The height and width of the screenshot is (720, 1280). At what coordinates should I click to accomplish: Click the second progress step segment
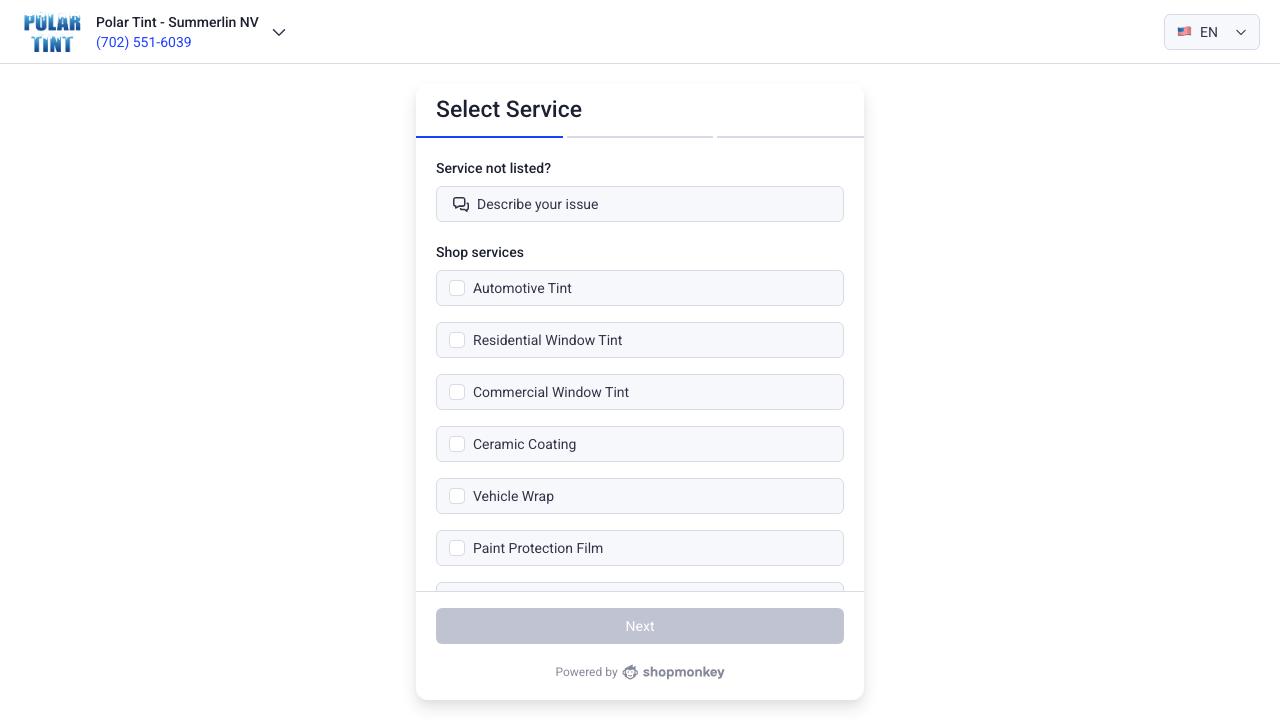point(639,136)
